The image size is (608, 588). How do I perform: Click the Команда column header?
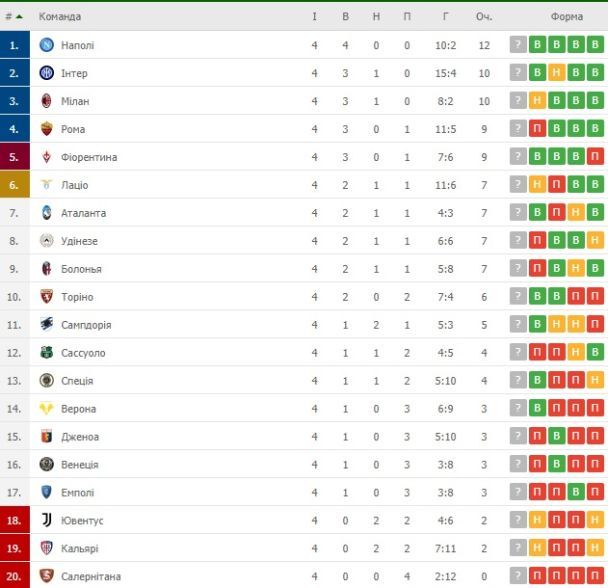[x=60, y=17]
